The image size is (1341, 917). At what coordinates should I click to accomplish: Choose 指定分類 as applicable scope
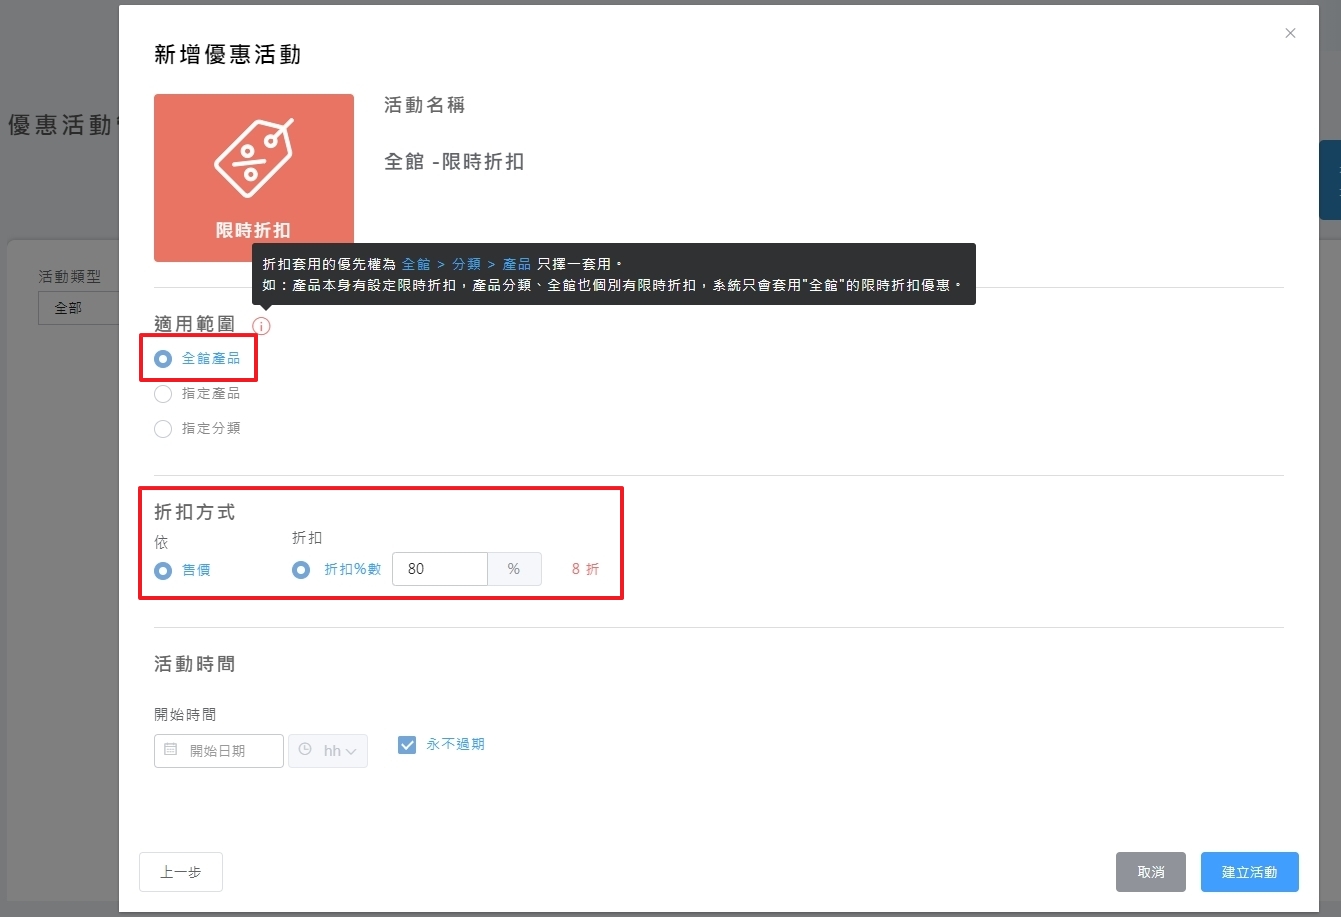point(163,429)
